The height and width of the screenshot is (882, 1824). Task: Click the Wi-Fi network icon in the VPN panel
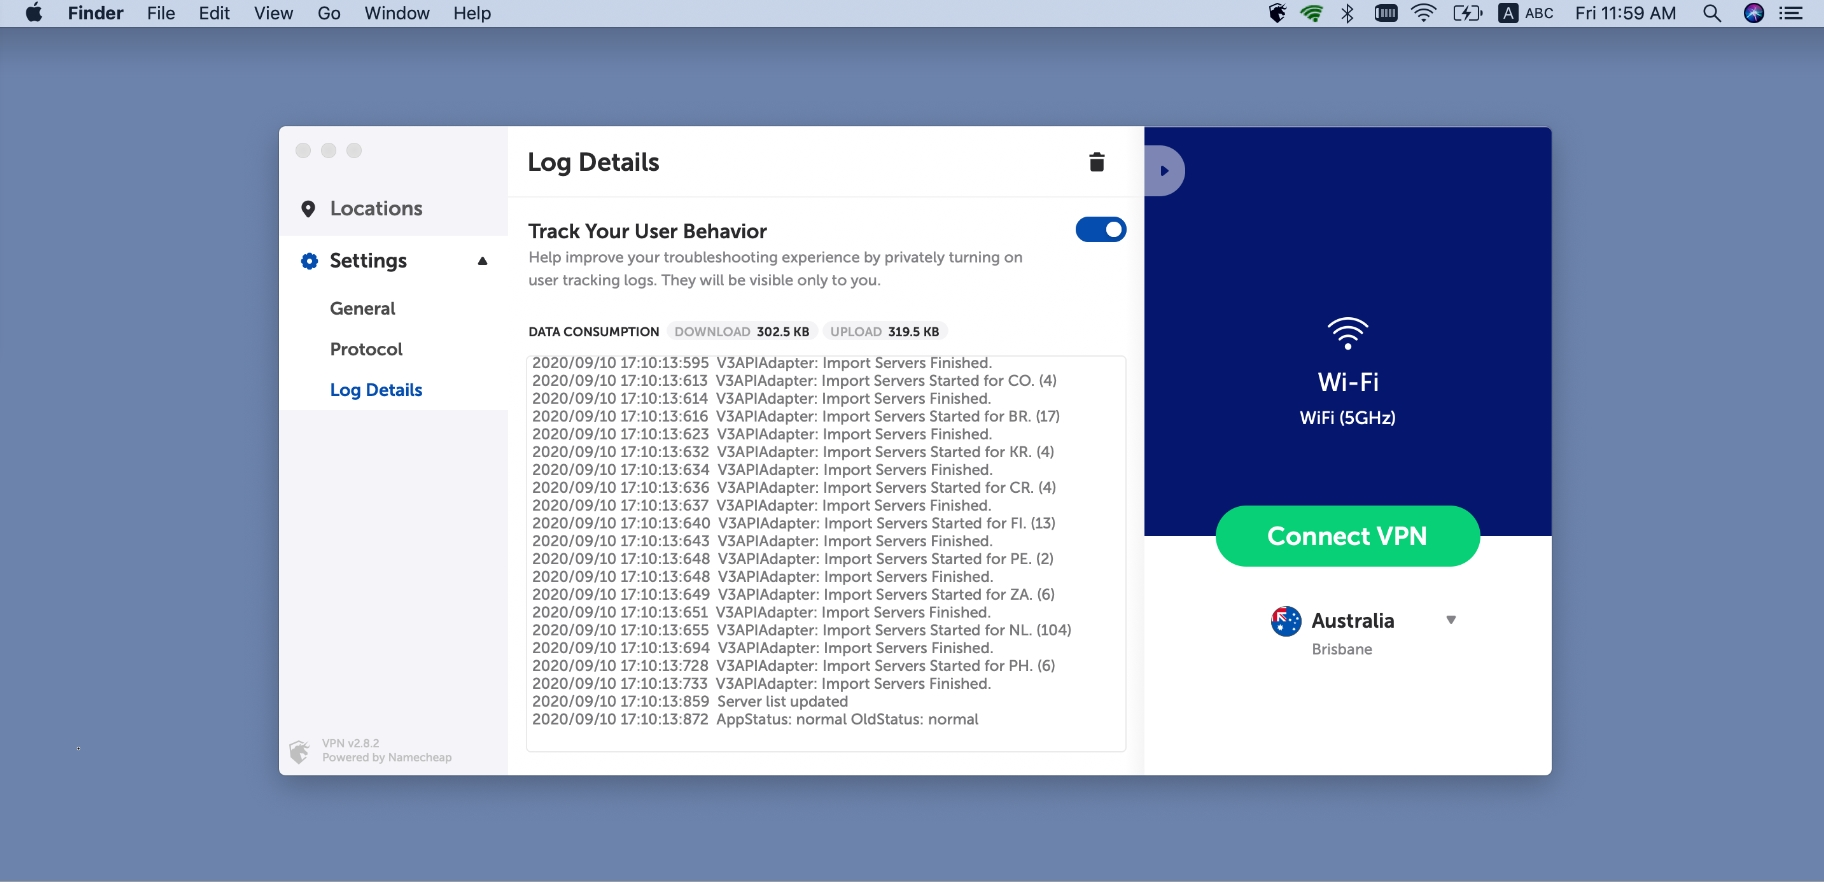[1348, 333]
